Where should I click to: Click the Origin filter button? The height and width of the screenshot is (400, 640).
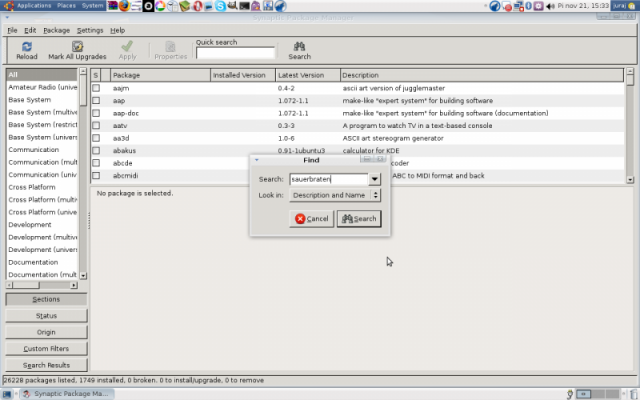(x=46, y=332)
